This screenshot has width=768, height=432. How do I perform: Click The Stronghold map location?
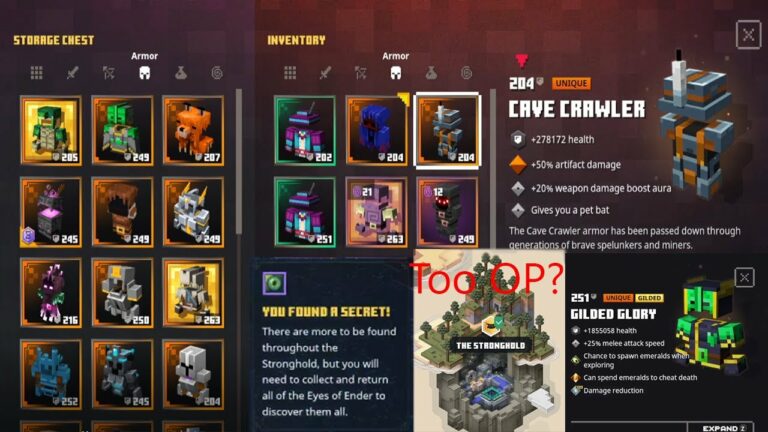coord(490,345)
